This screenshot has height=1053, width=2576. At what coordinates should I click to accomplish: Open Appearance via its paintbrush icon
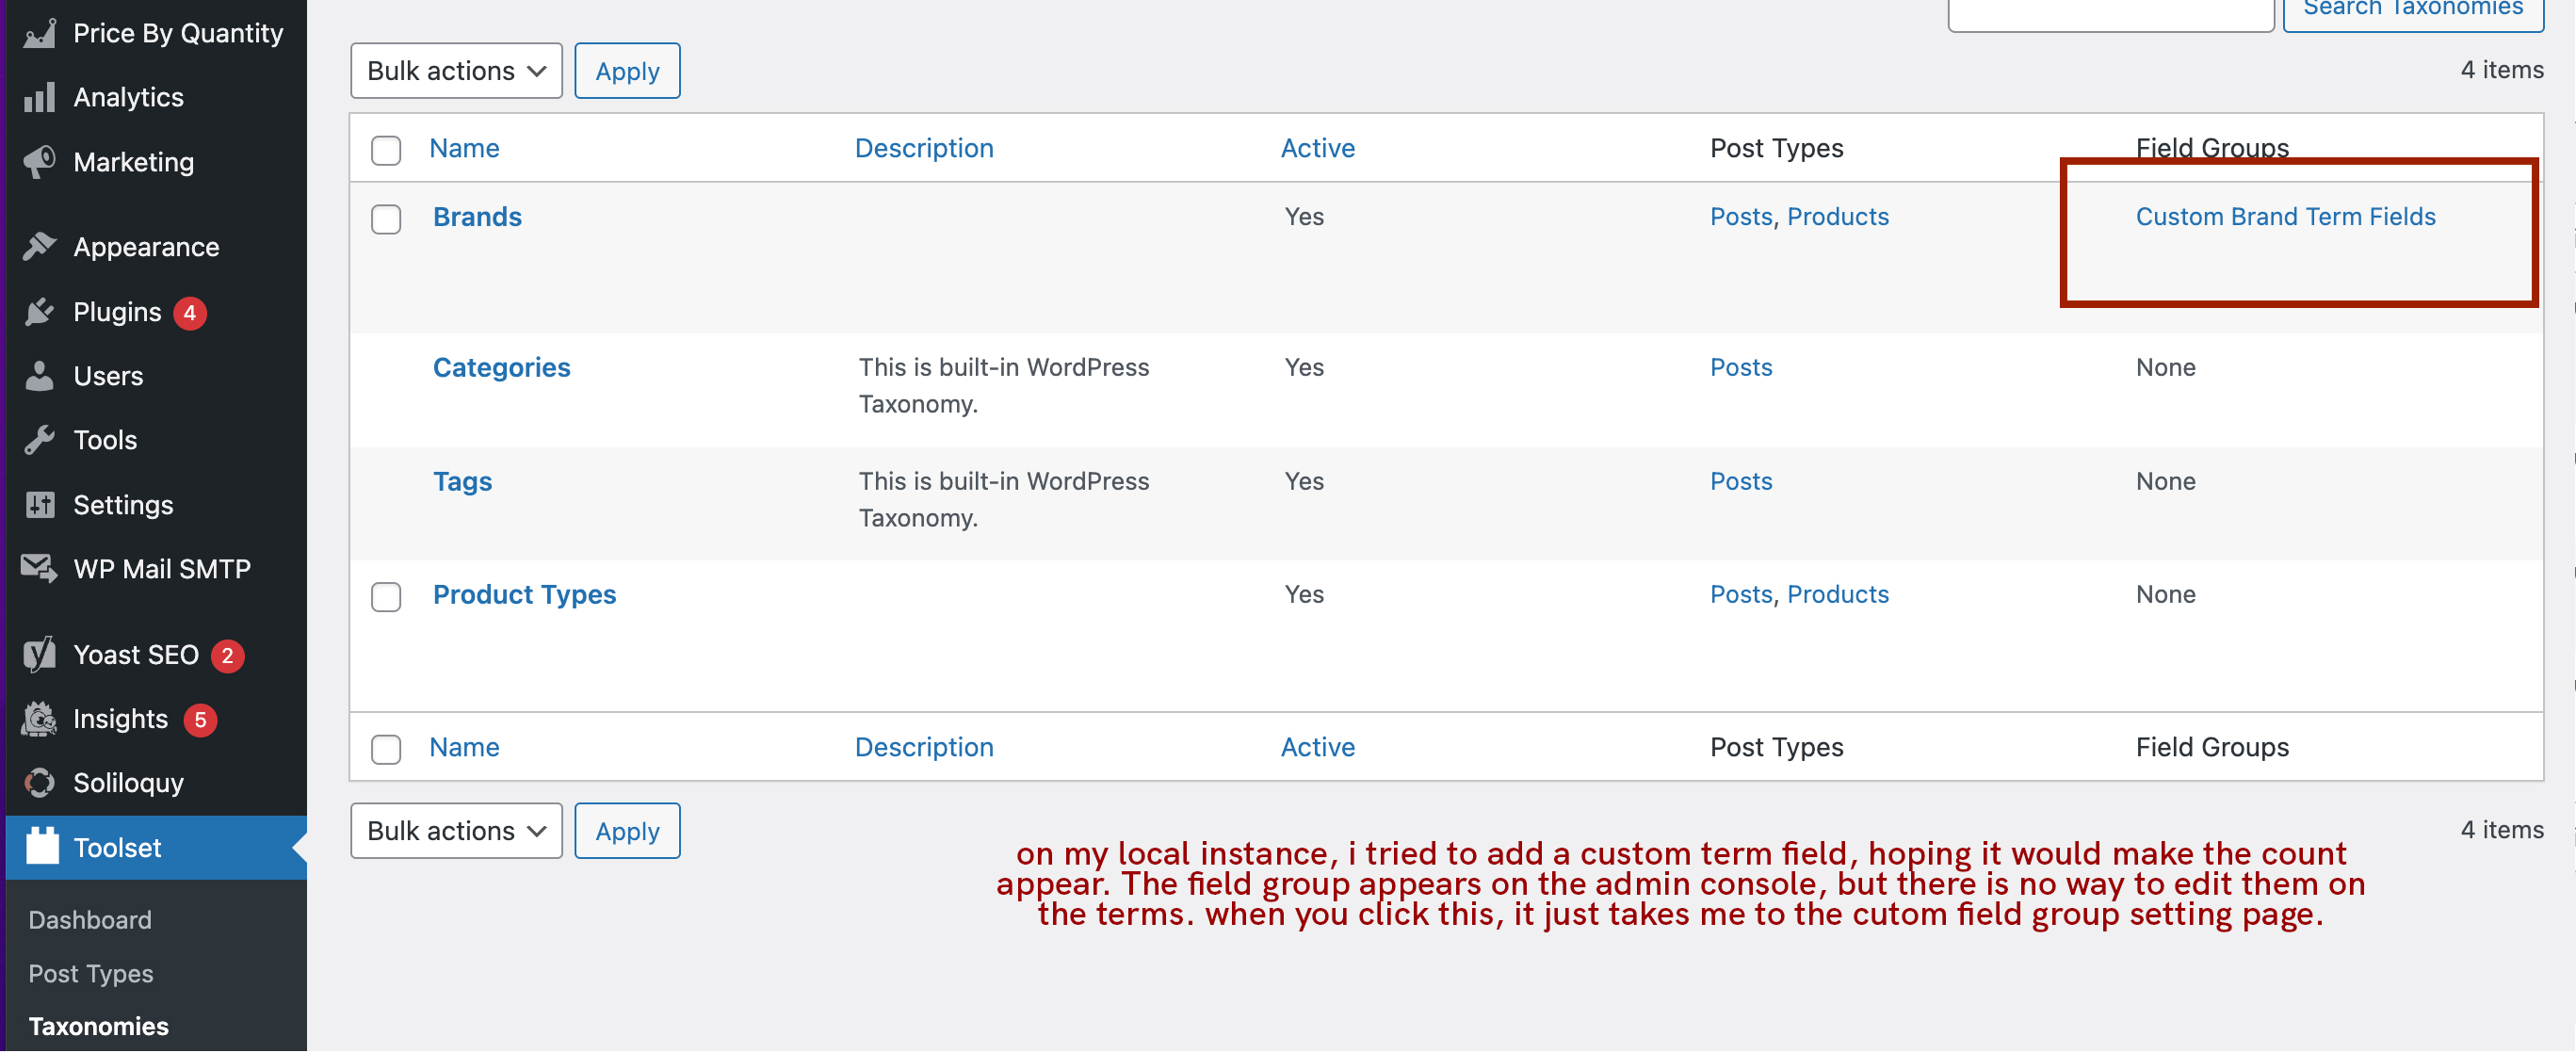(x=39, y=247)
